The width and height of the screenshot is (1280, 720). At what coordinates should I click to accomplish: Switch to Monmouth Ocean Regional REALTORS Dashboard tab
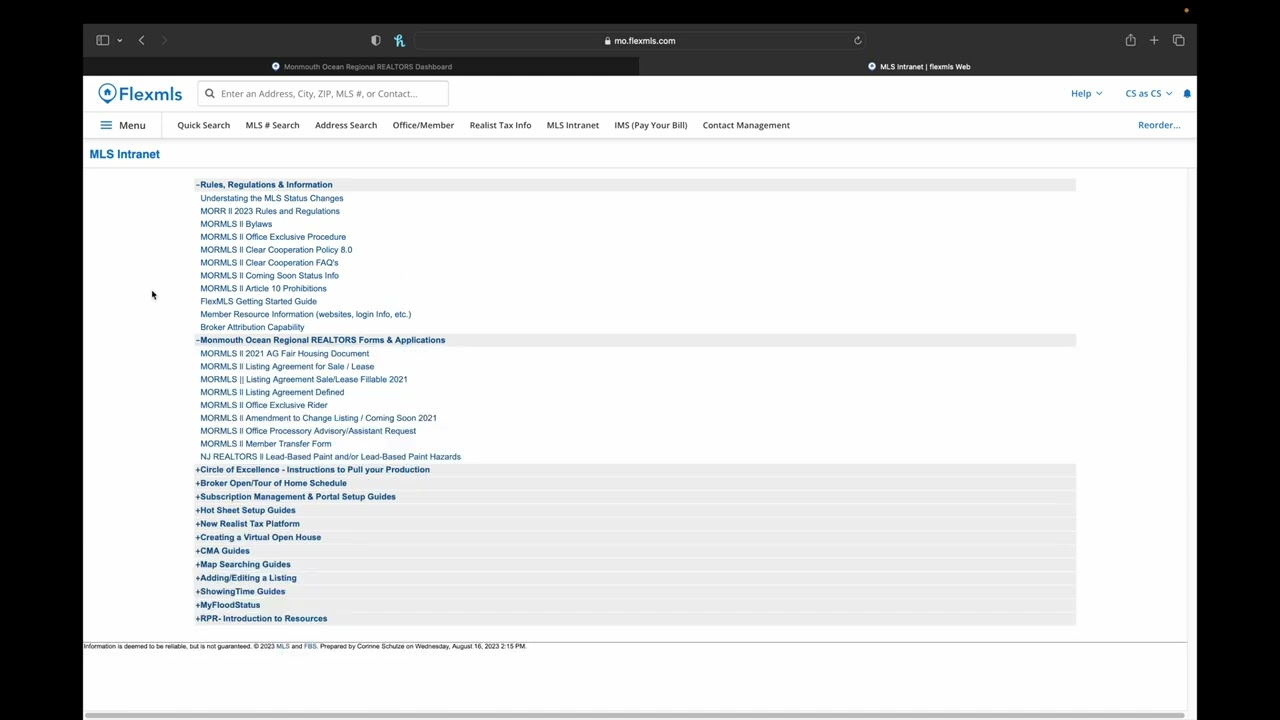[361, 67]
